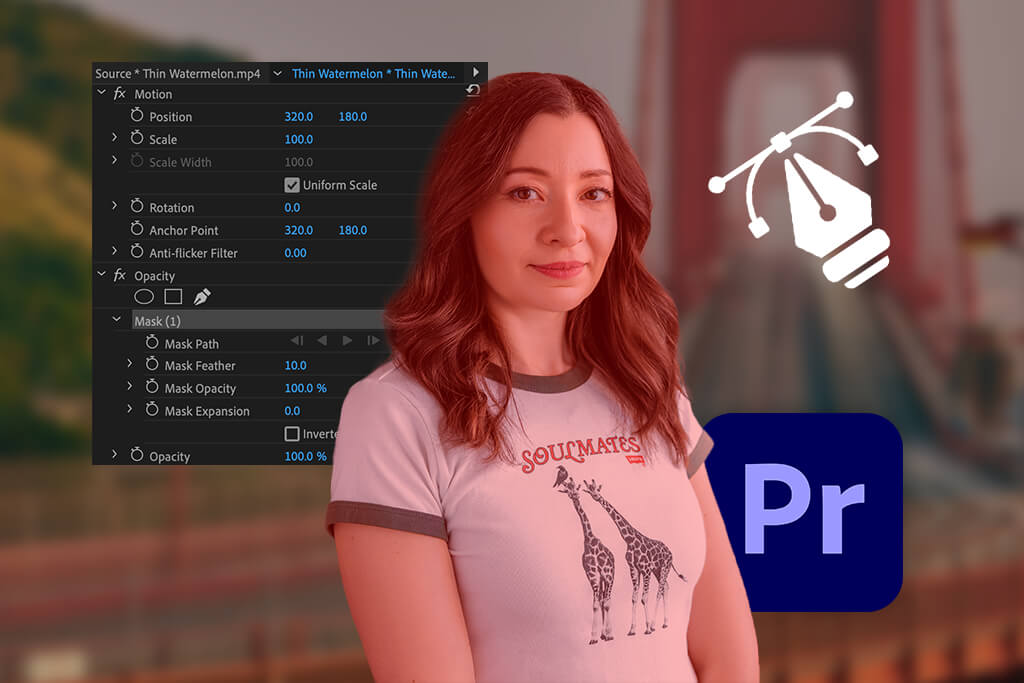The height and width of the screenshot is (683, 1024).
Task: Toggle stopwatch animation for Anchor Point
Action: click(136, 229)
